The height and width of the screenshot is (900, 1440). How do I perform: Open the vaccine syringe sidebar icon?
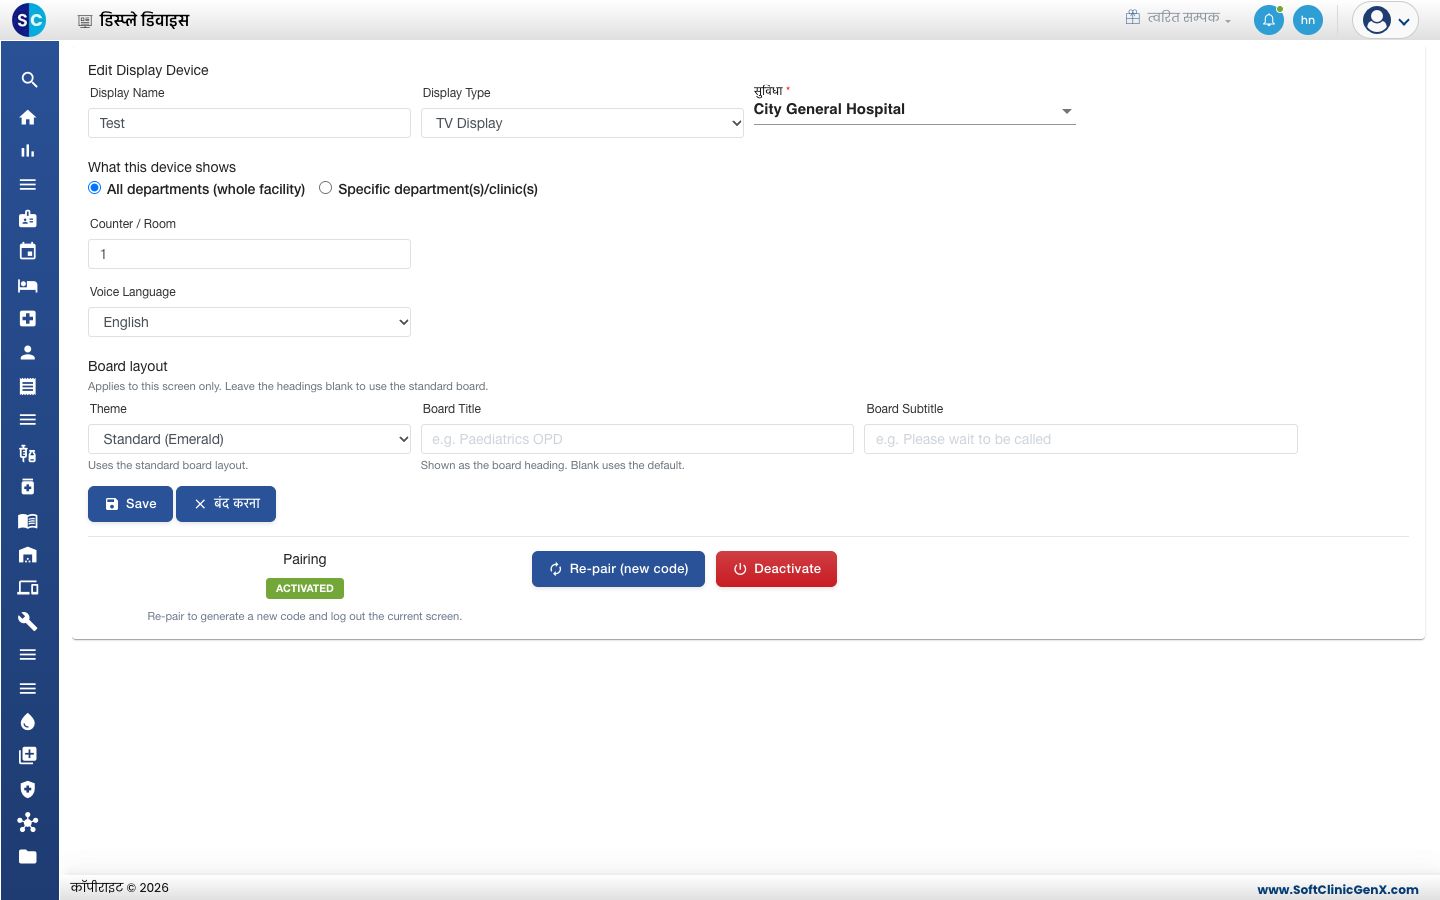(28, 453)
